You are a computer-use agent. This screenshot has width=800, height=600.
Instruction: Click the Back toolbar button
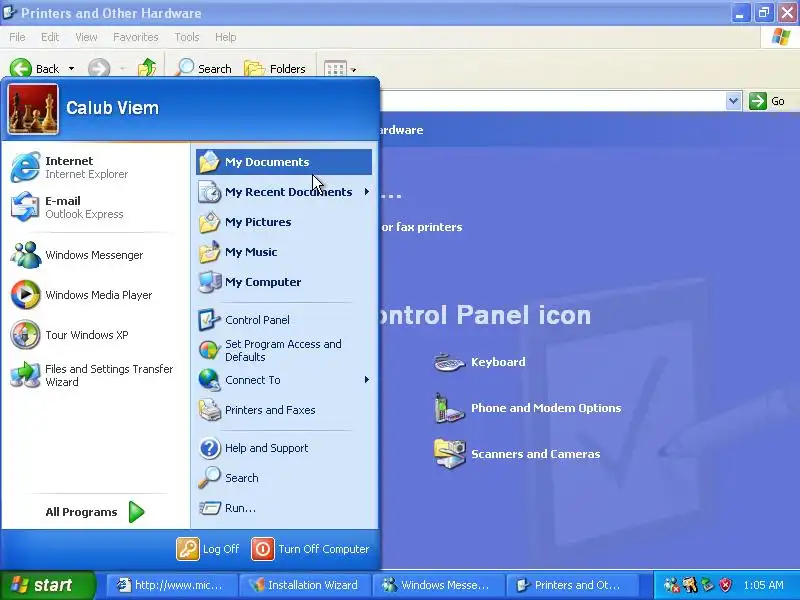click(x=35, y=68)
